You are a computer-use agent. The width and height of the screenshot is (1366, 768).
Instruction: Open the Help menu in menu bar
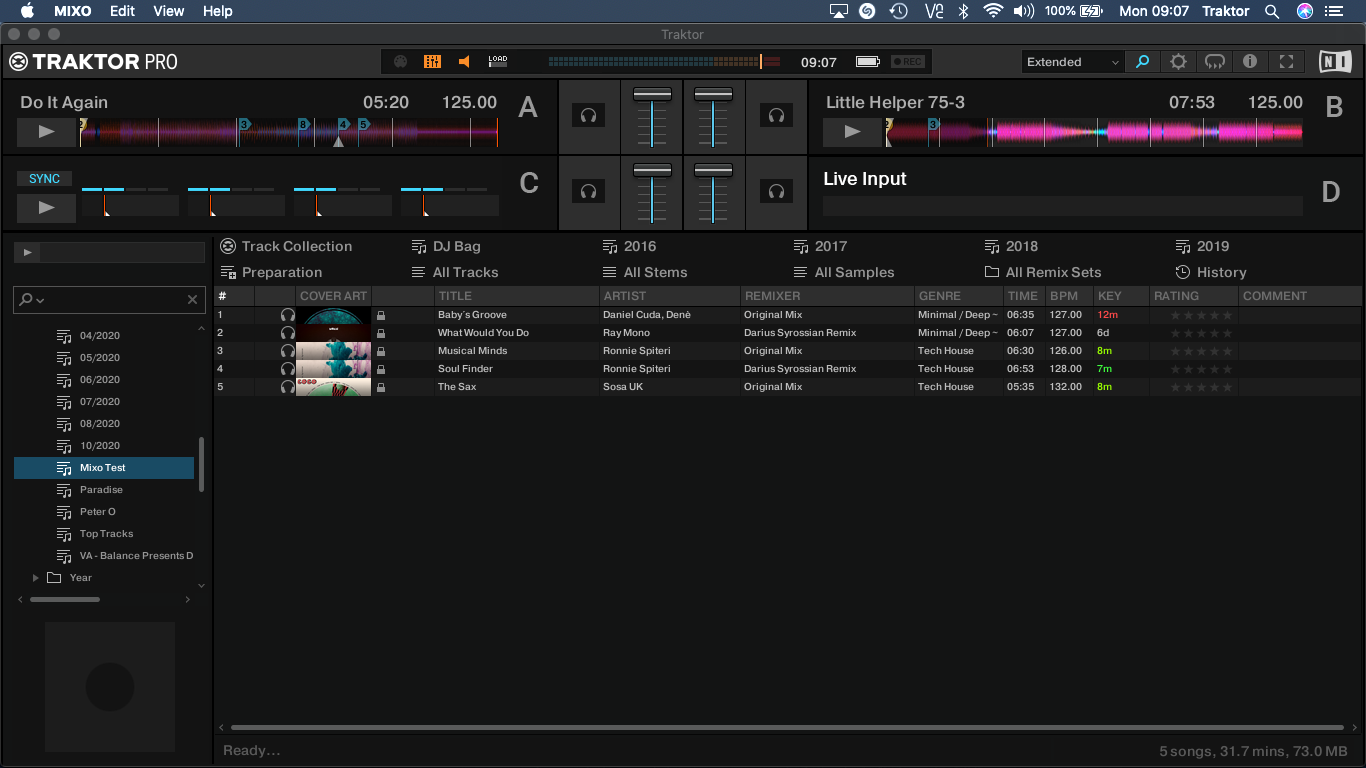(x=217, y=11)
